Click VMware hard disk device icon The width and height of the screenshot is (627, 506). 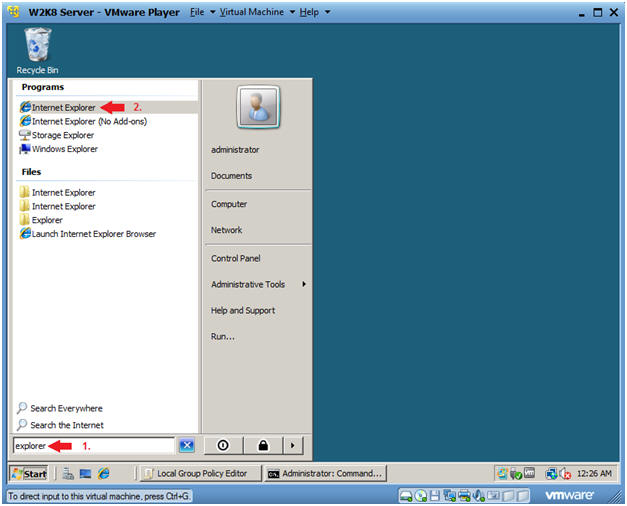click(x=406, y=496)
